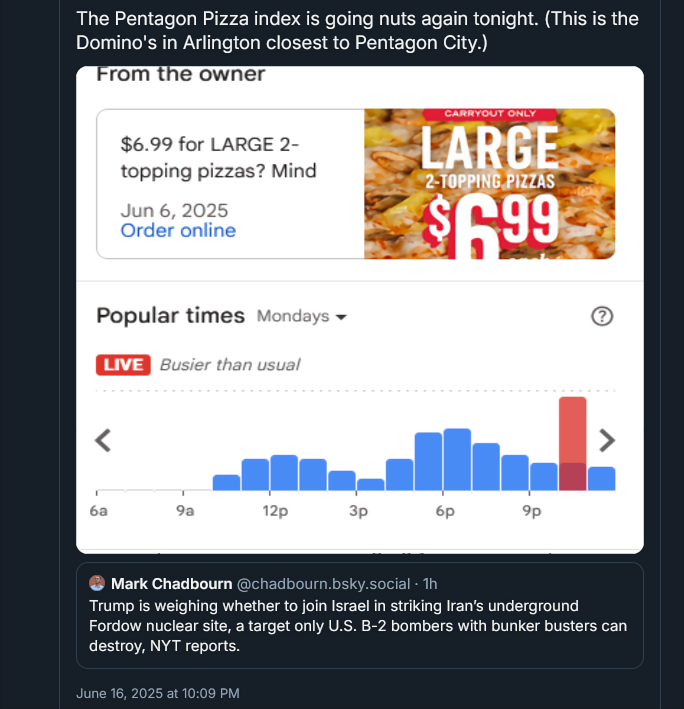The width and height of the screenshot is (684, 709).
Task: Click the Jun 6, 2025 owner post date
Action: pyautogui.click(x=174, y=210)
